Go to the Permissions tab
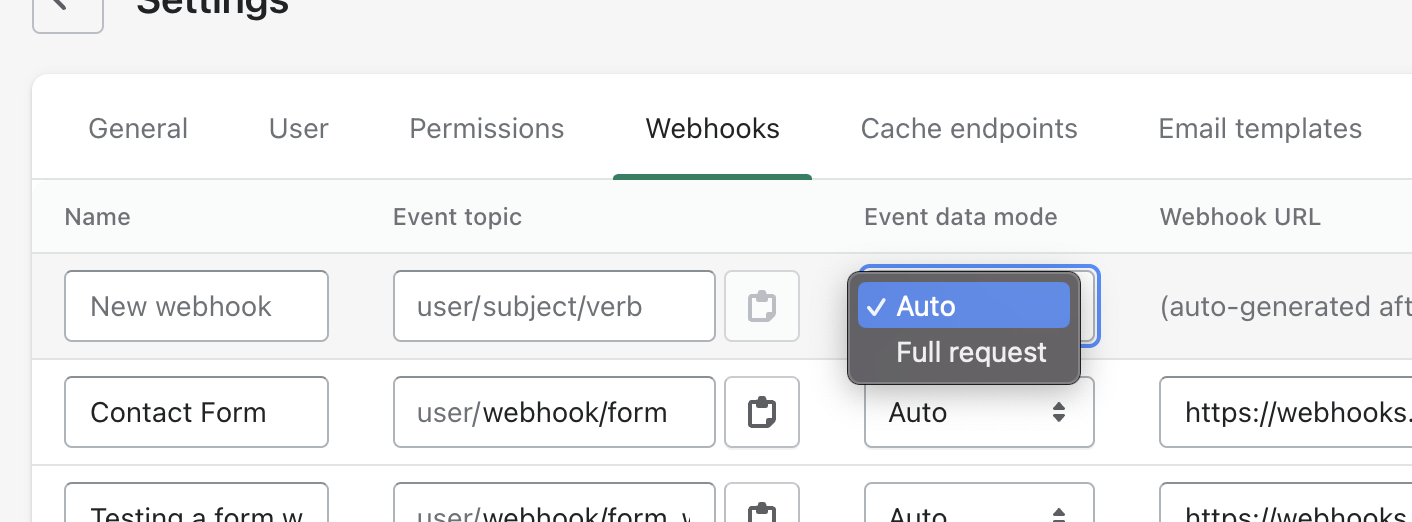1412x522 pixels. tap(487, 129)
